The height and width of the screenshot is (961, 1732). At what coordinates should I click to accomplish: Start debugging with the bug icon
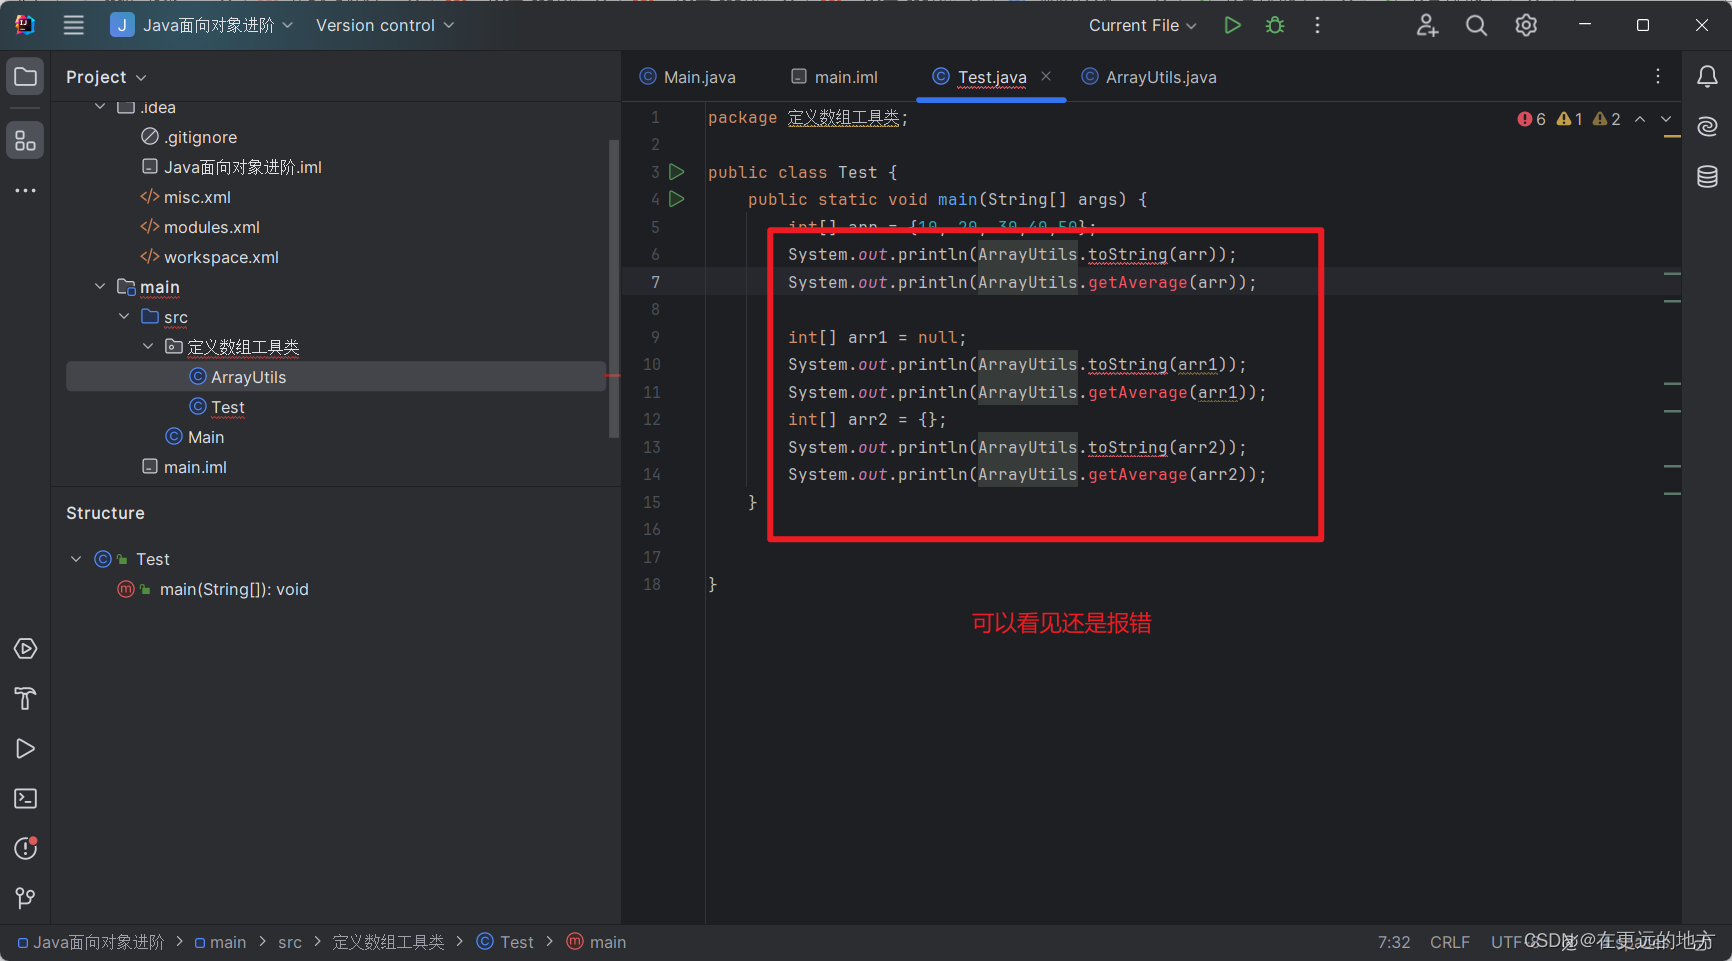pos(1274,25)
